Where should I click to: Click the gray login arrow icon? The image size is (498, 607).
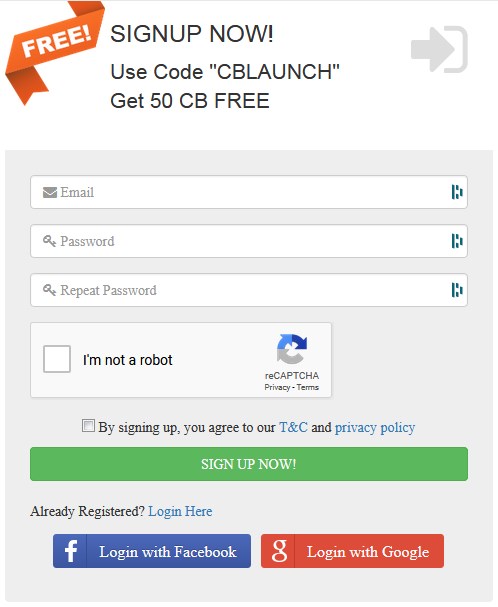(439, 49)
